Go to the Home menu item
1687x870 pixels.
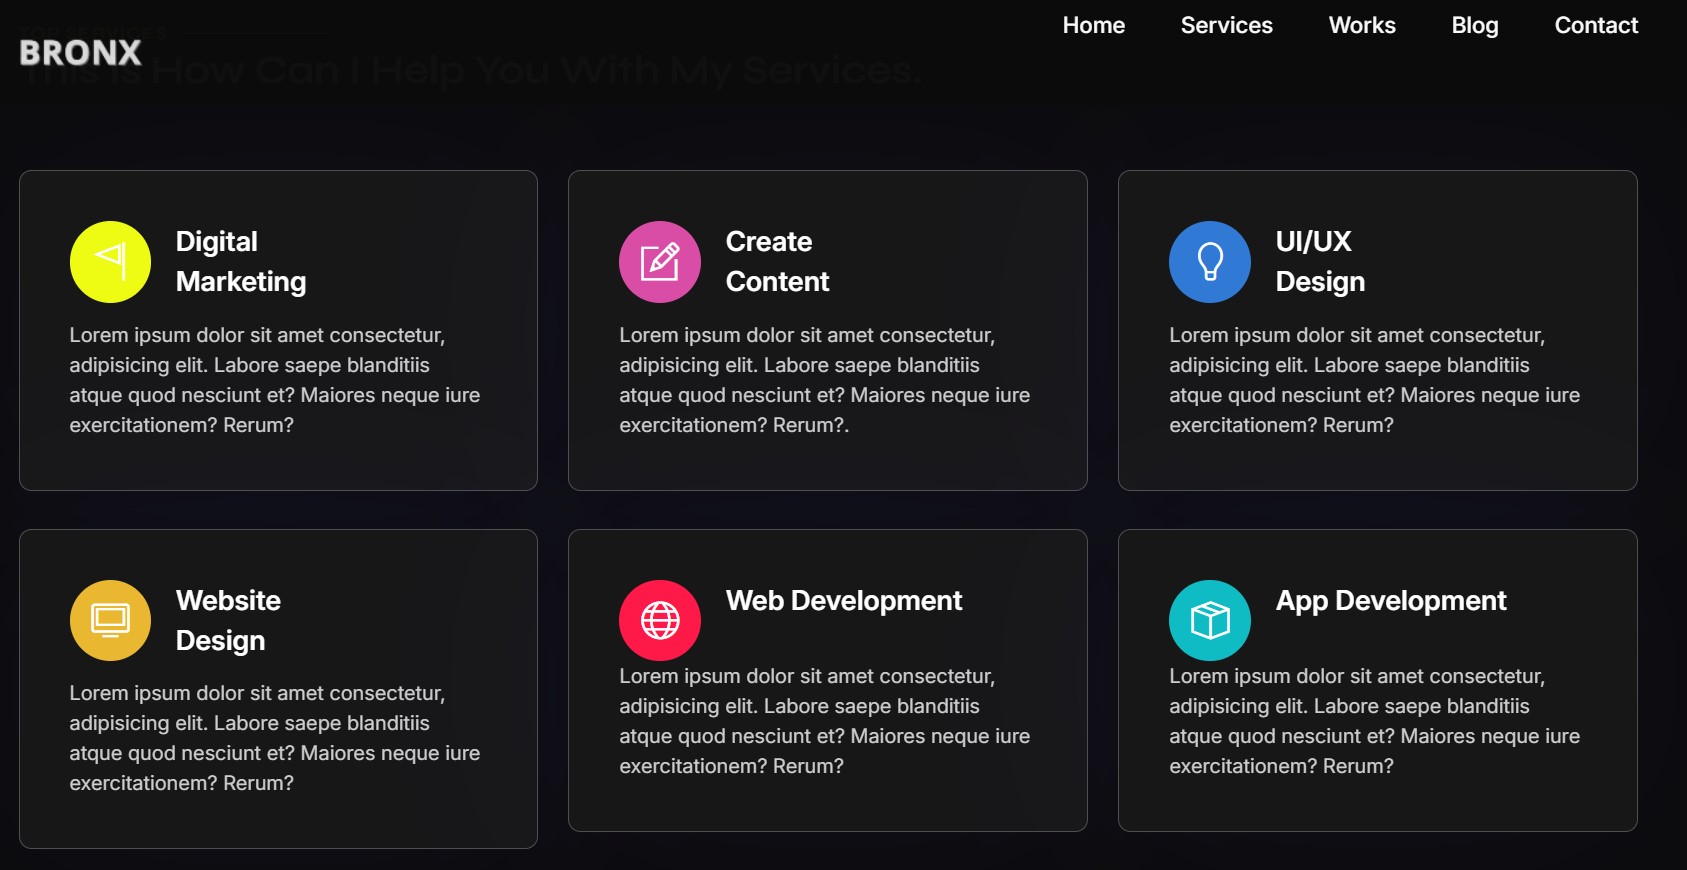(1093, 26)
